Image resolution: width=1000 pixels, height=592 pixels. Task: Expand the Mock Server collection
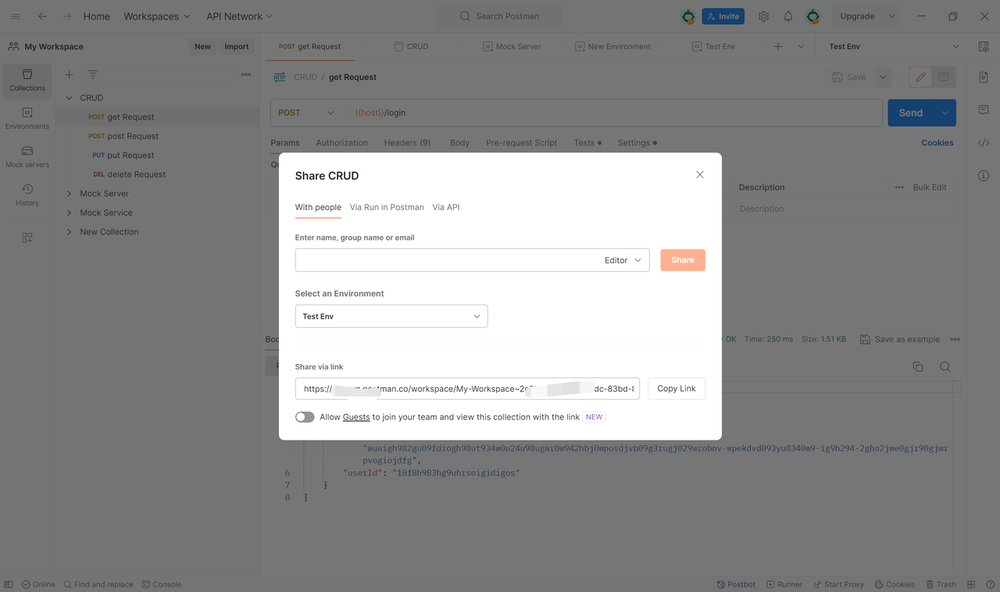click(x=104, y=193)
